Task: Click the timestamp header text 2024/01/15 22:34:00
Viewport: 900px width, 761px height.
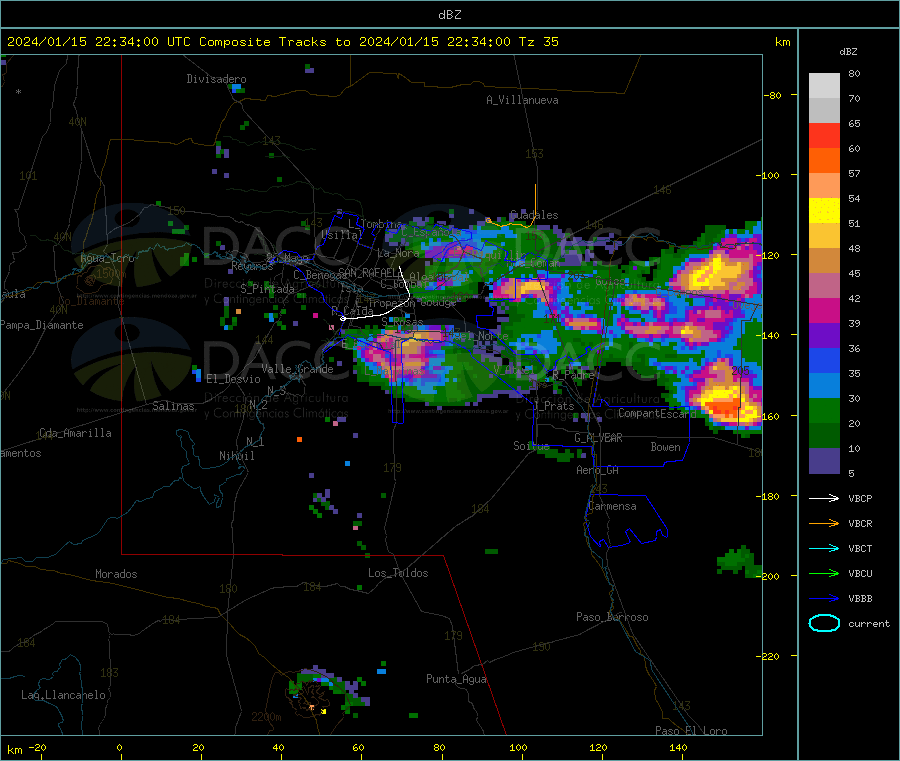Action: point(83,42)
